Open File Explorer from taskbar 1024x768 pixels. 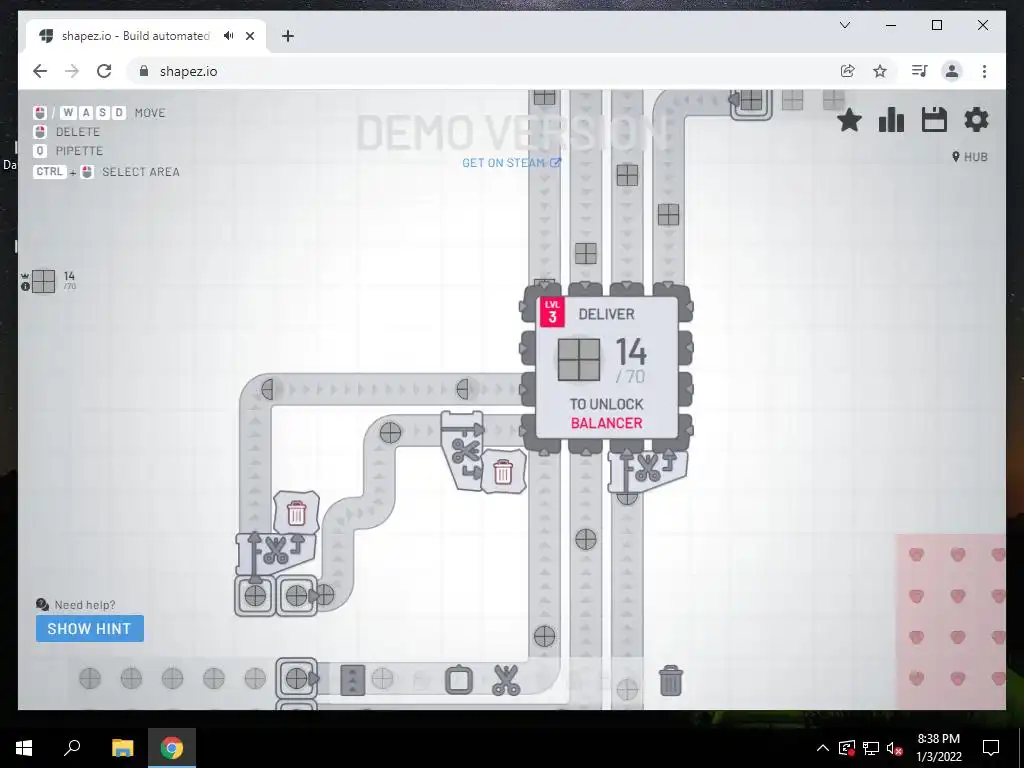122,748
